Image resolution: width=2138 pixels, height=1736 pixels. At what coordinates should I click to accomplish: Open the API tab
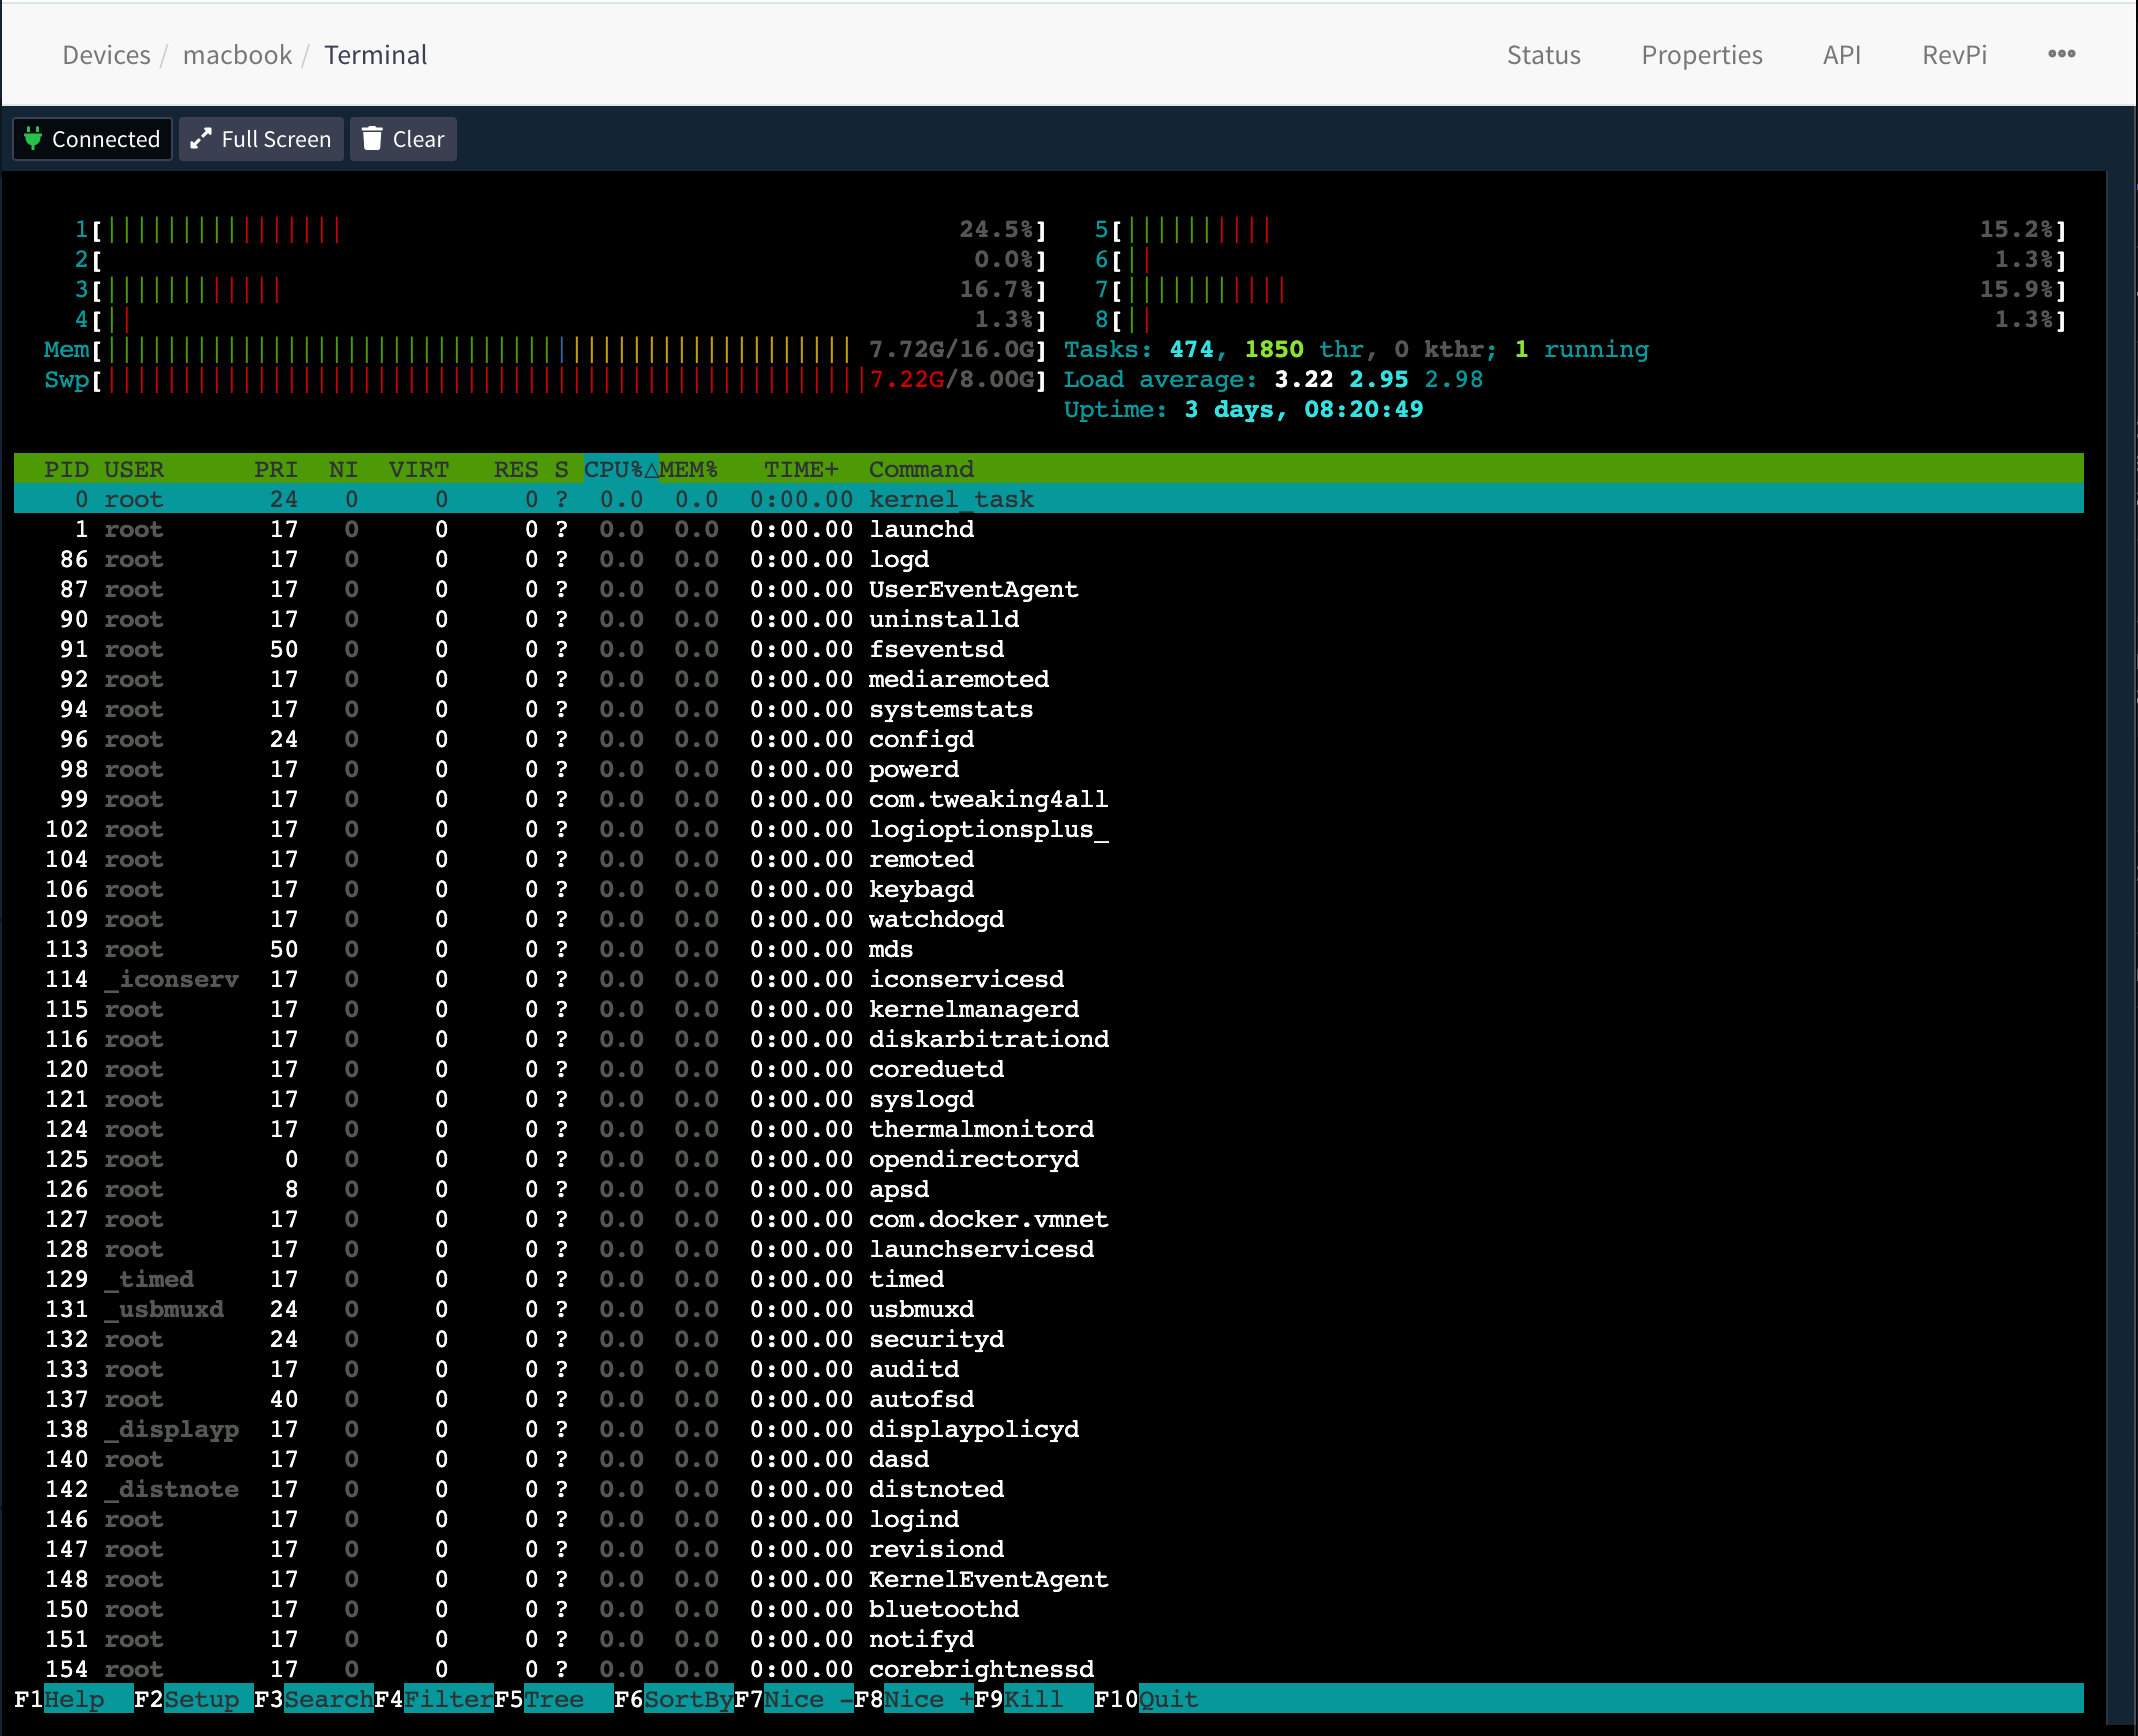[1841, 55]
